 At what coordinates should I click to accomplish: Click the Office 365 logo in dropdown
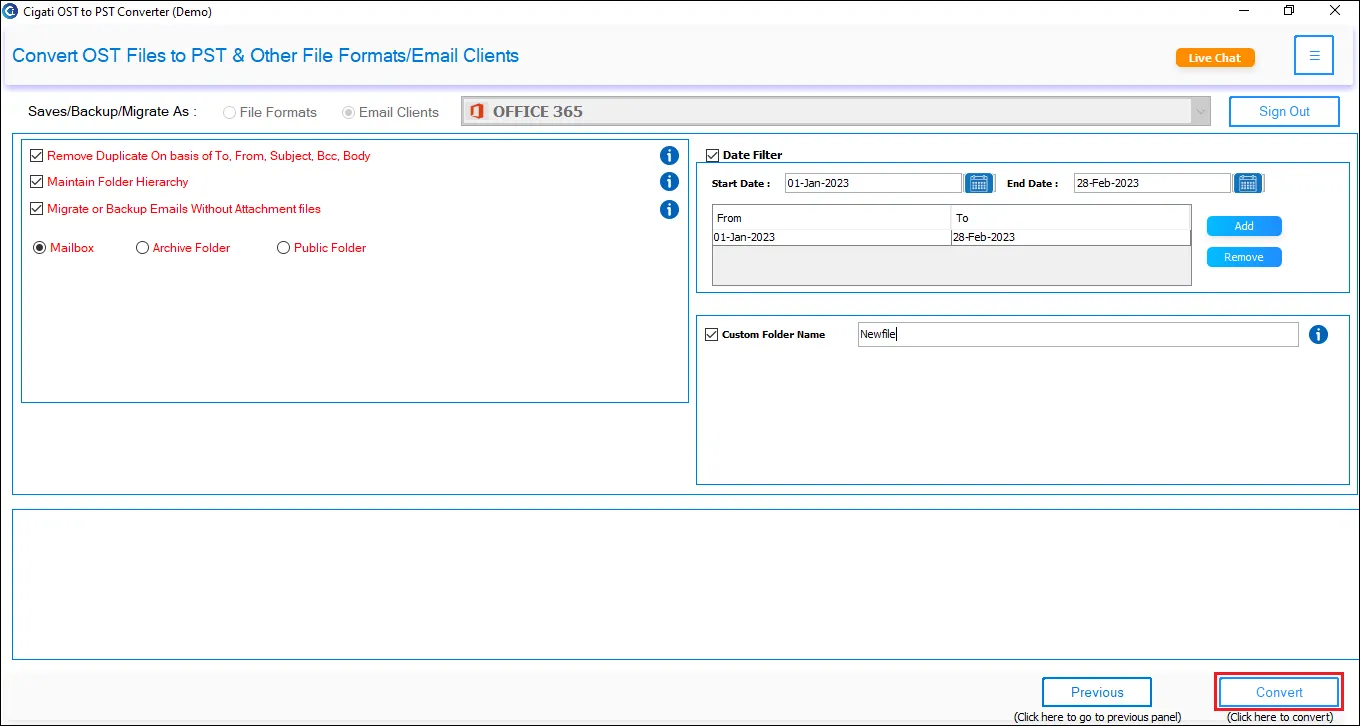pos(477,111)
